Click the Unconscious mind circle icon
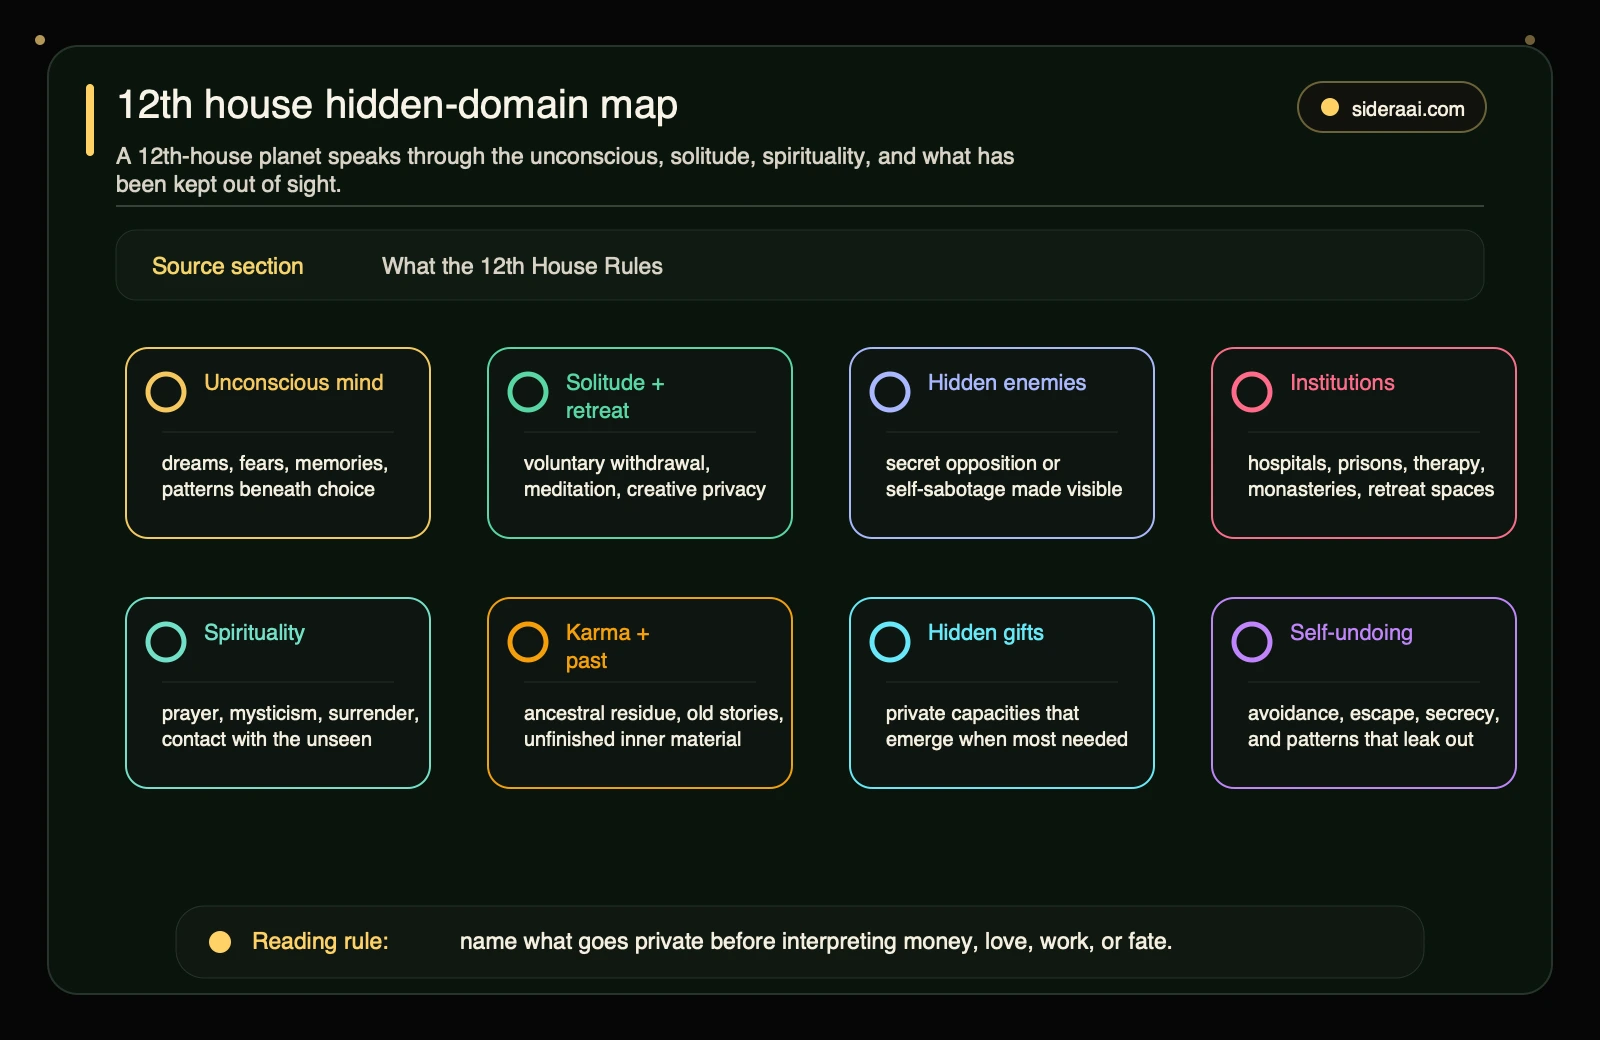1600x1040 pixels. (x=166, y=392)
